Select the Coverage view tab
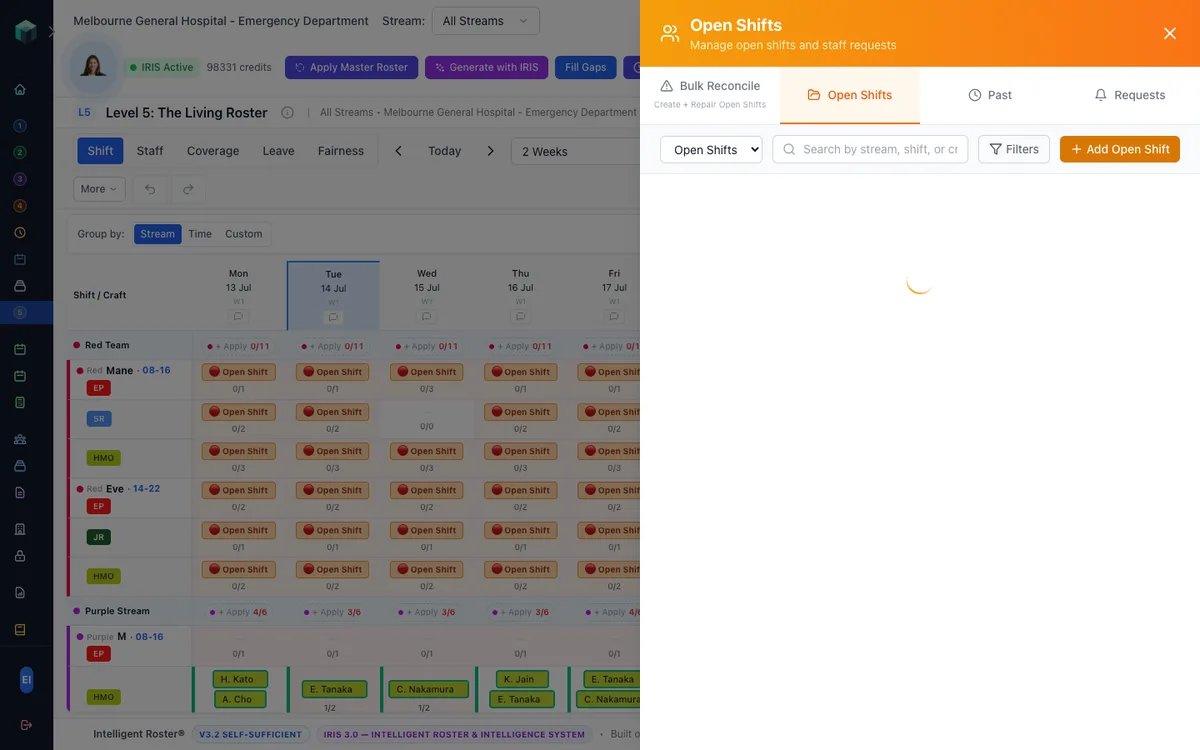 click(213, 151)
